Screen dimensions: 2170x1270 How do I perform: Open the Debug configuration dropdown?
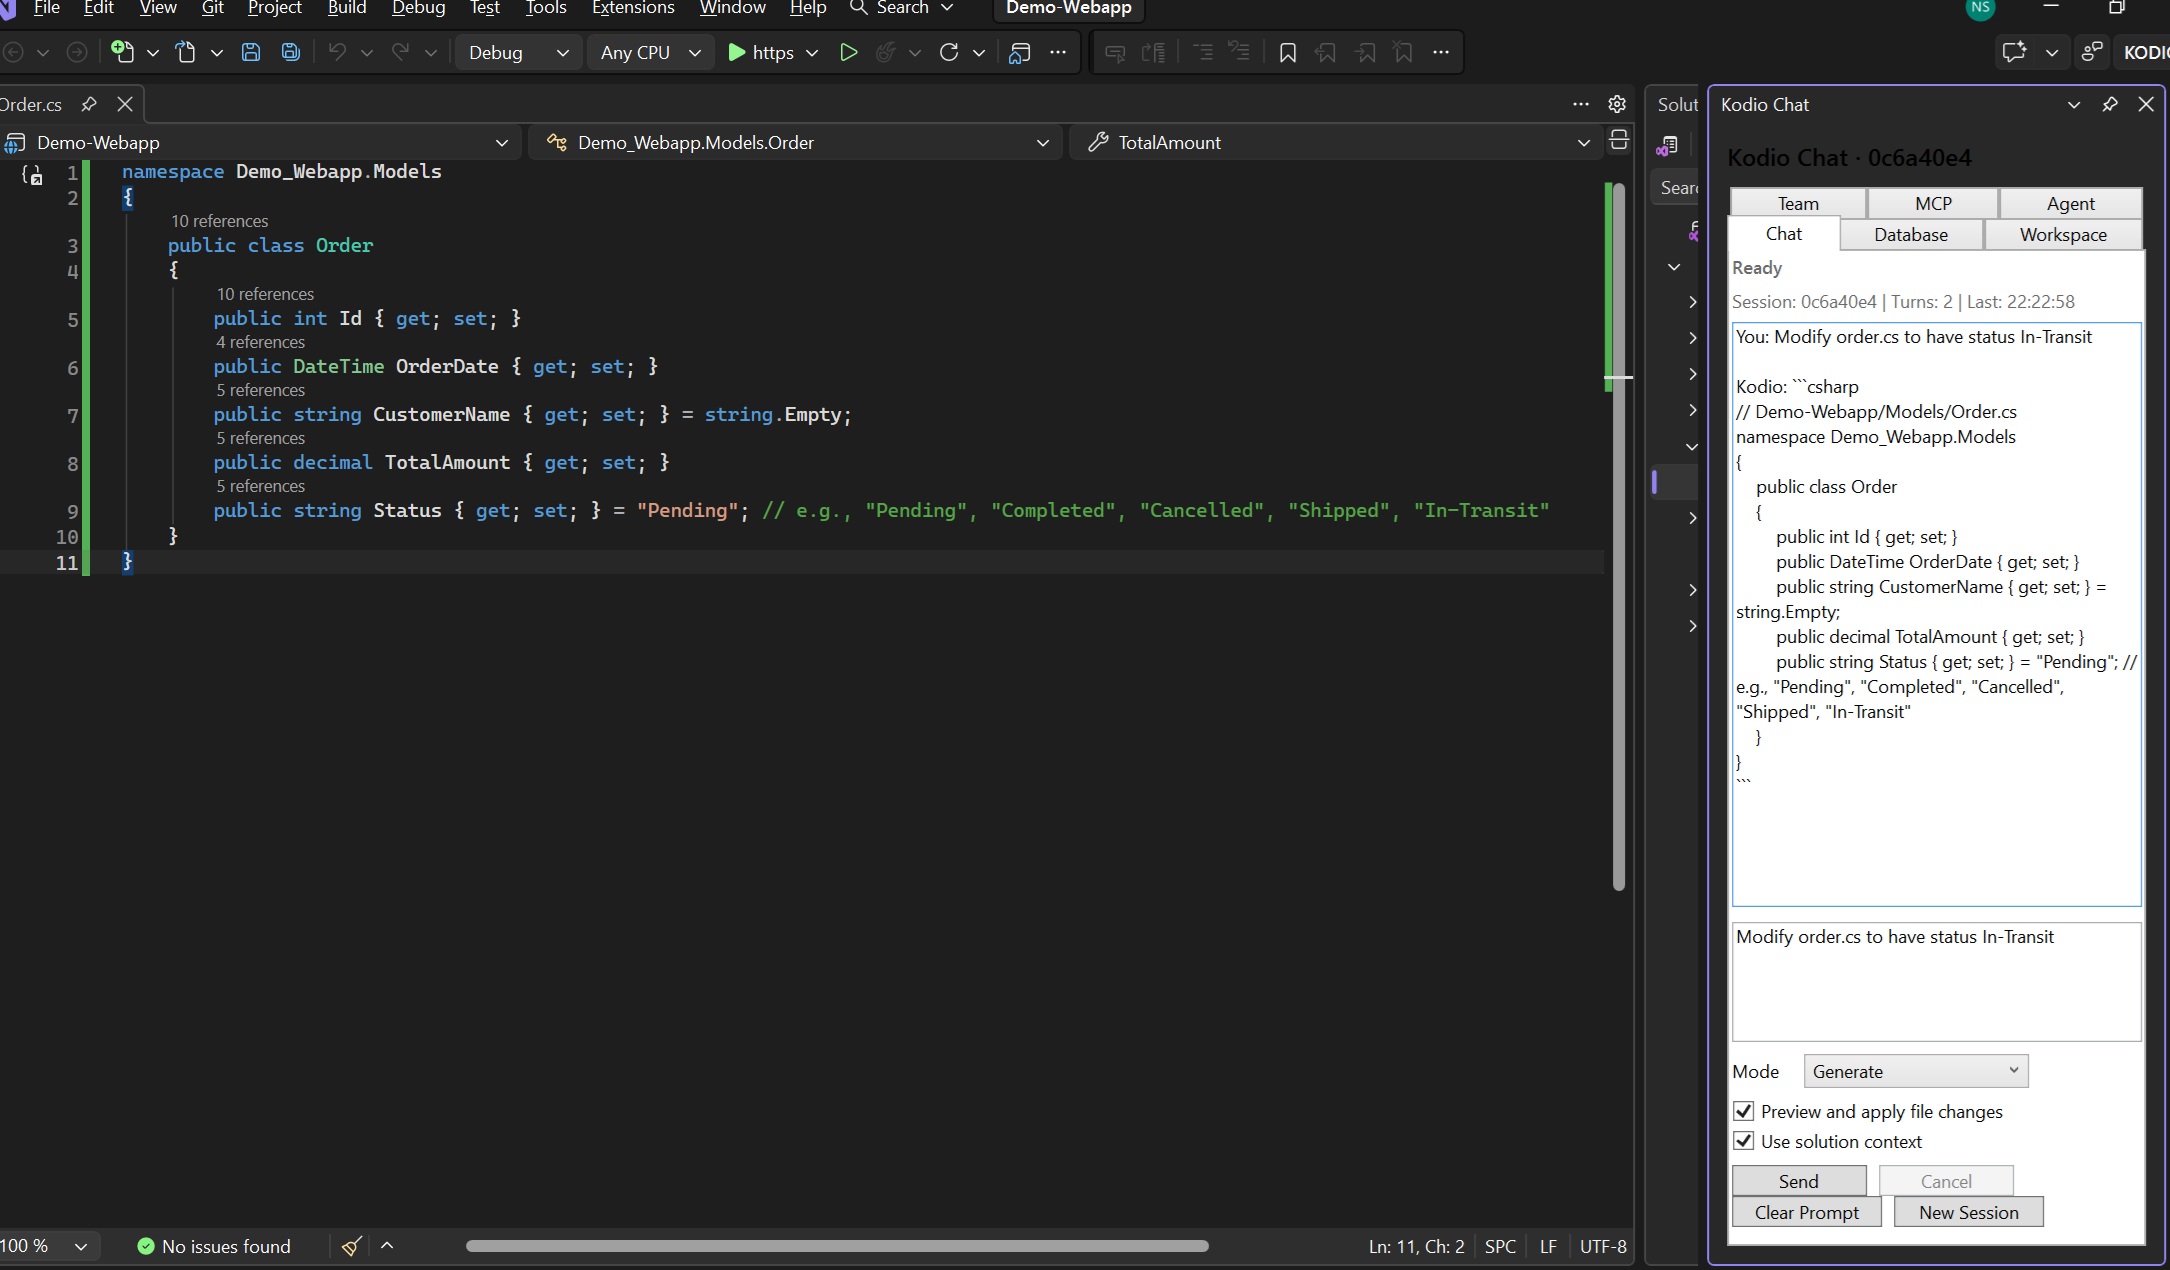pos(518,52)
